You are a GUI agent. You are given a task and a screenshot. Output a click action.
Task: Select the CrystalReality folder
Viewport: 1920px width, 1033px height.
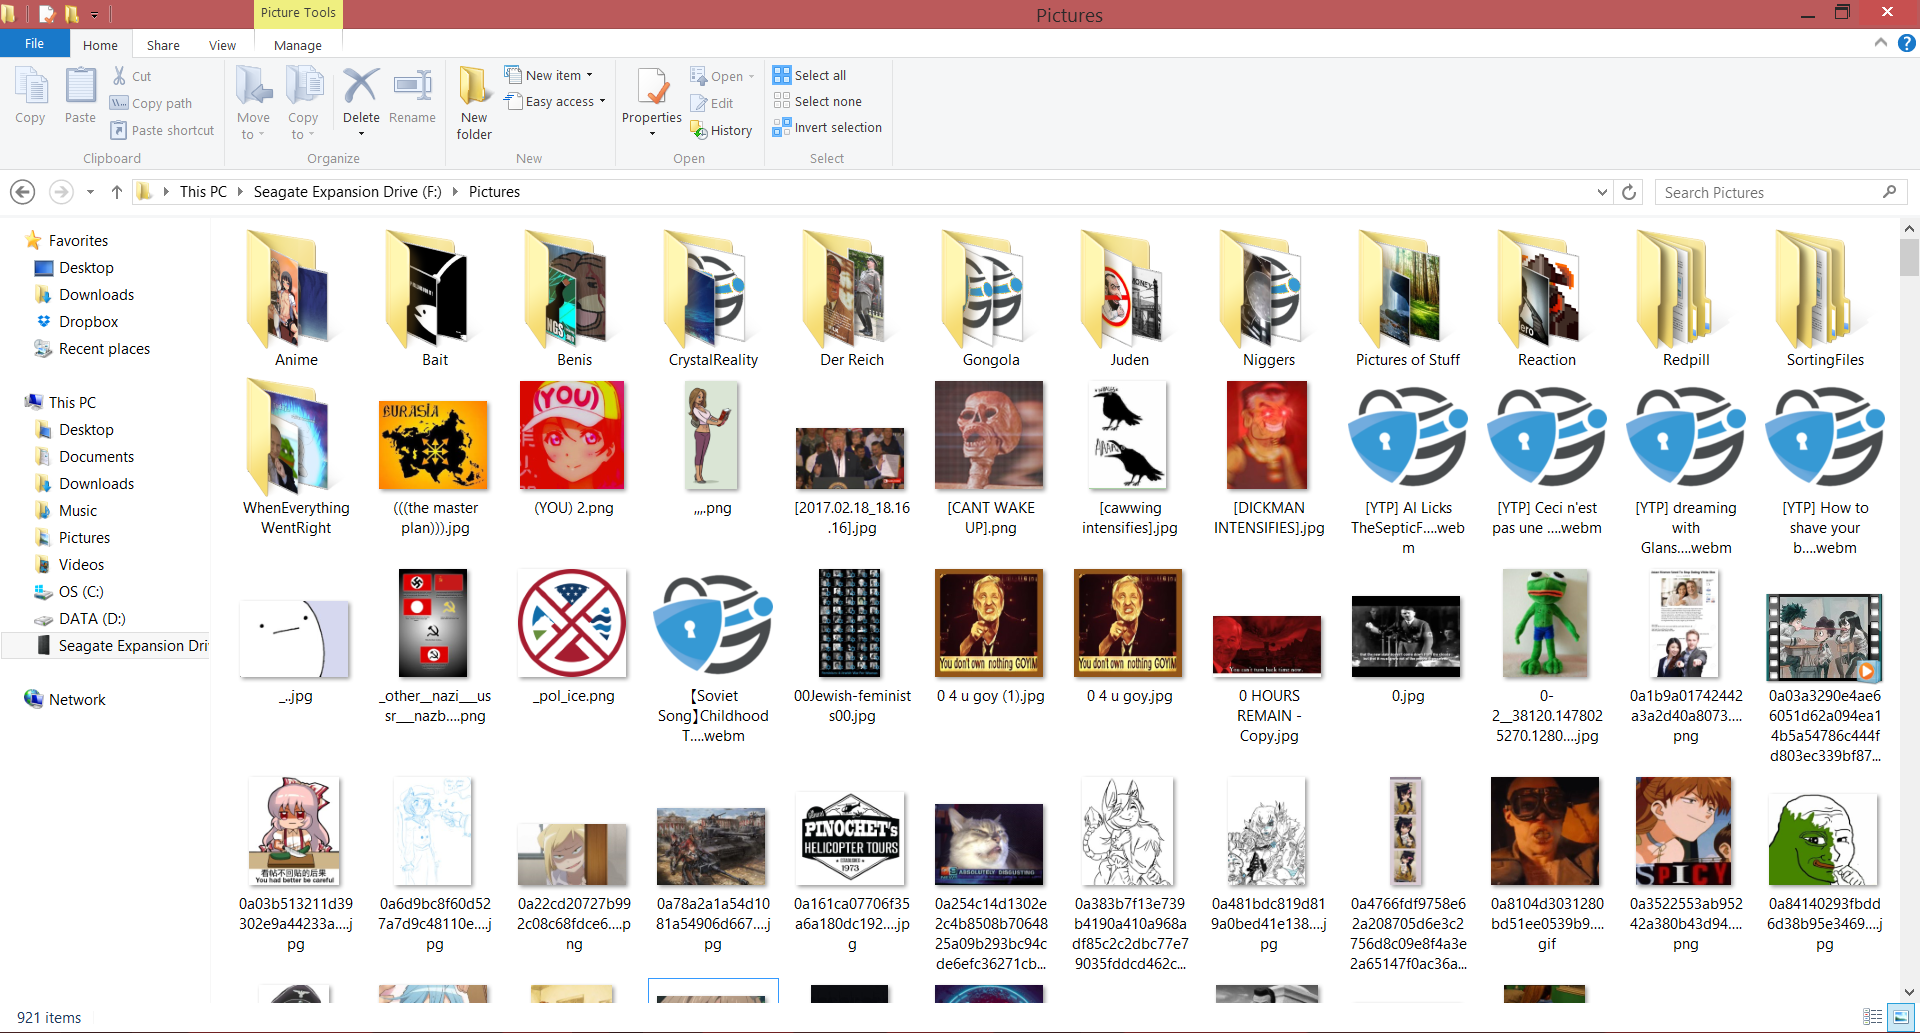[x=713, y=299]
